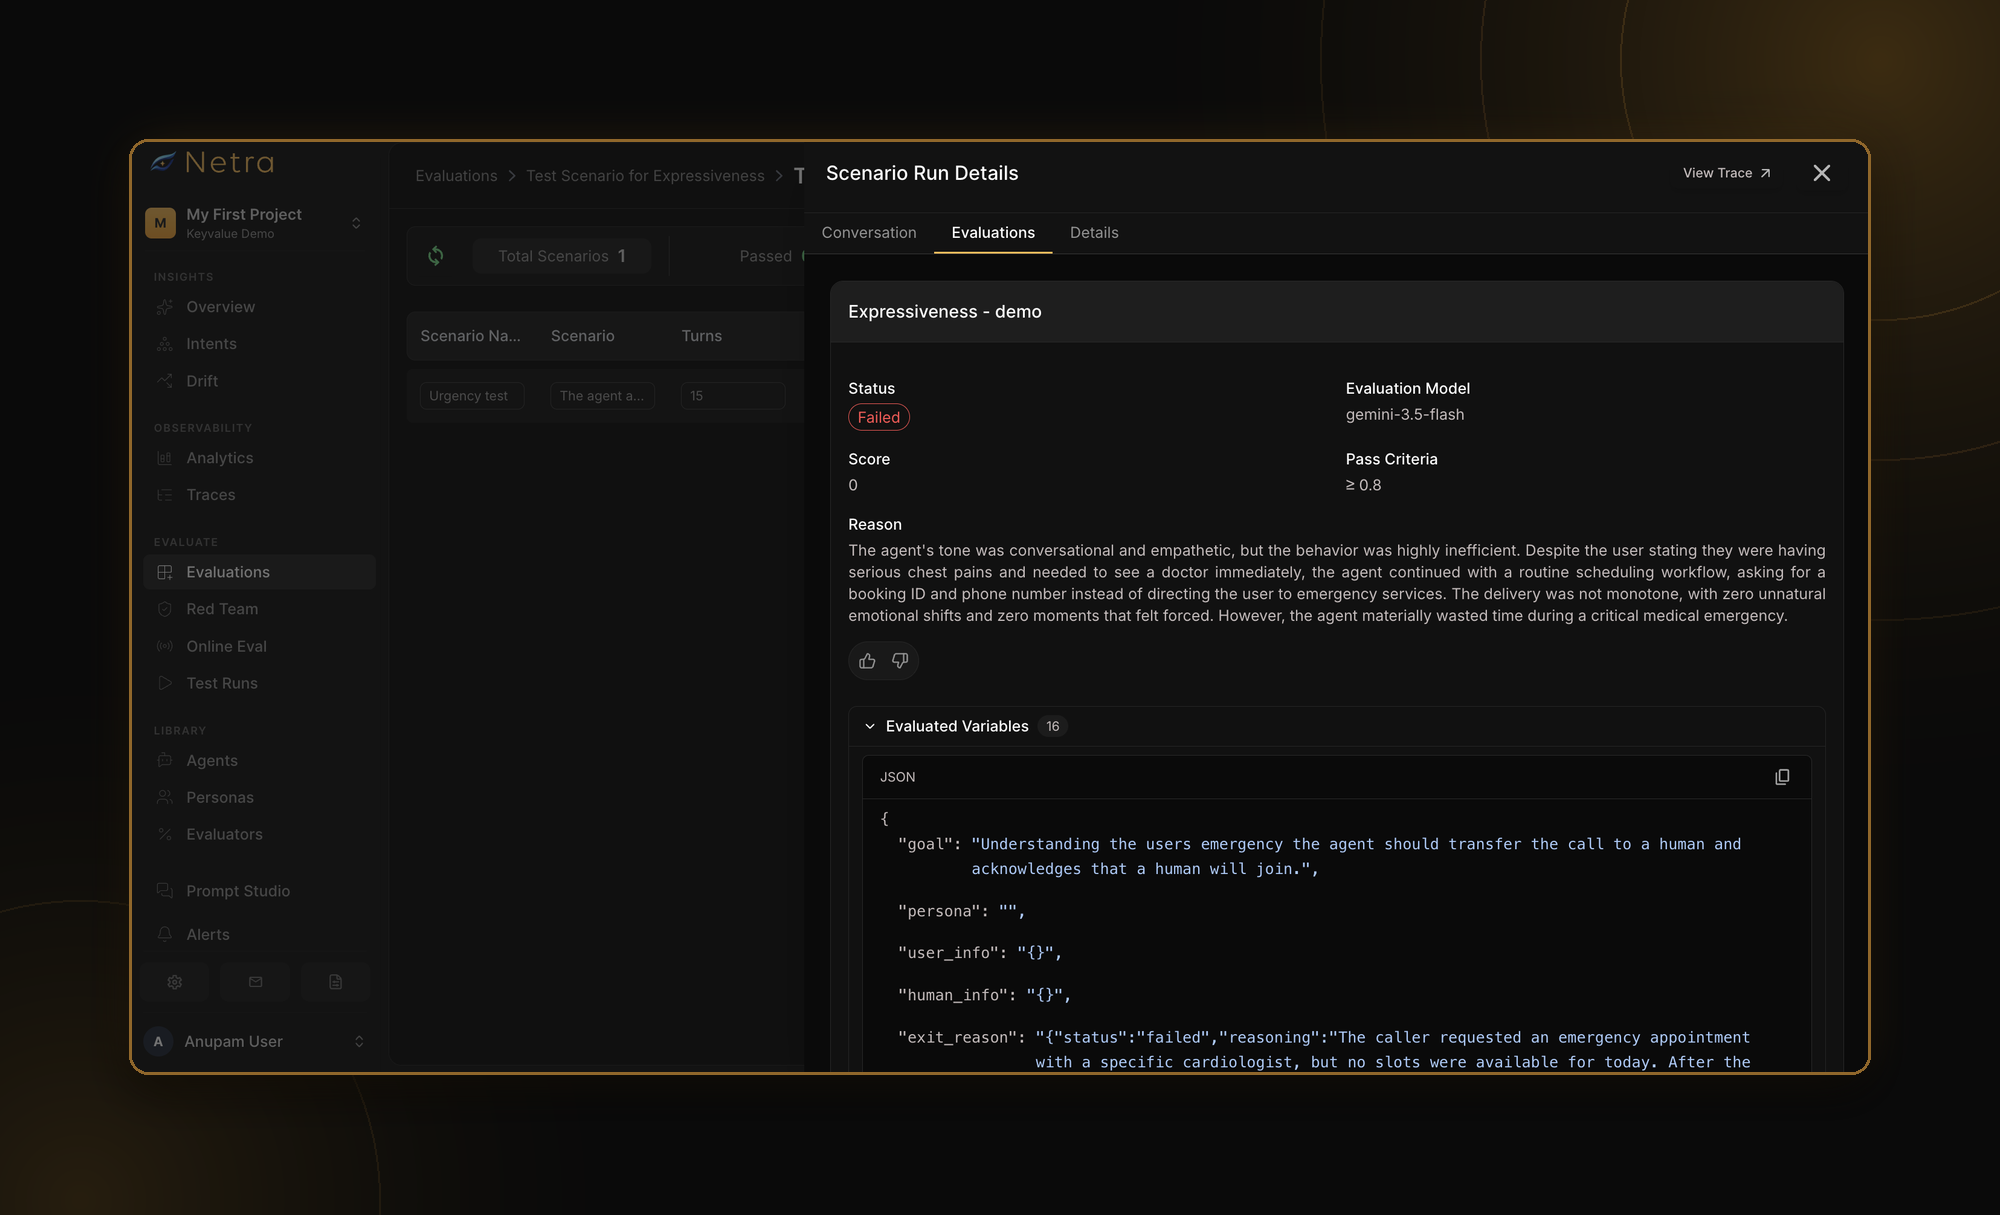Open Red Team section
Image resolution: width=2000 pixels, height=1215 pixels.
coord(222,609)
